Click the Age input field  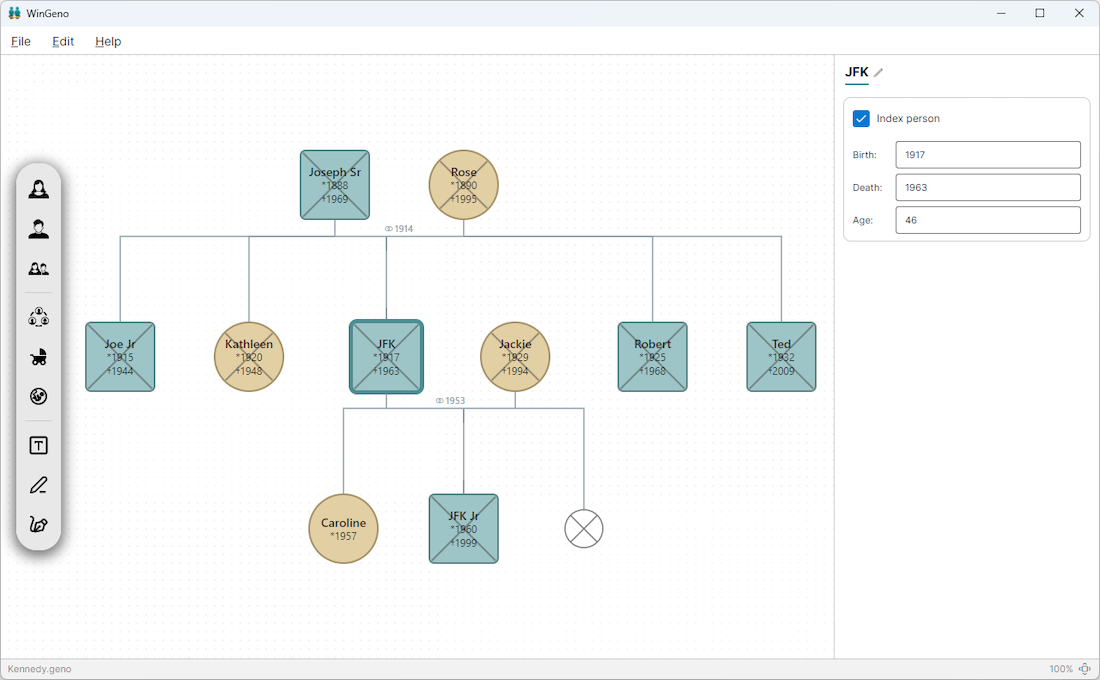pos(988,220)
